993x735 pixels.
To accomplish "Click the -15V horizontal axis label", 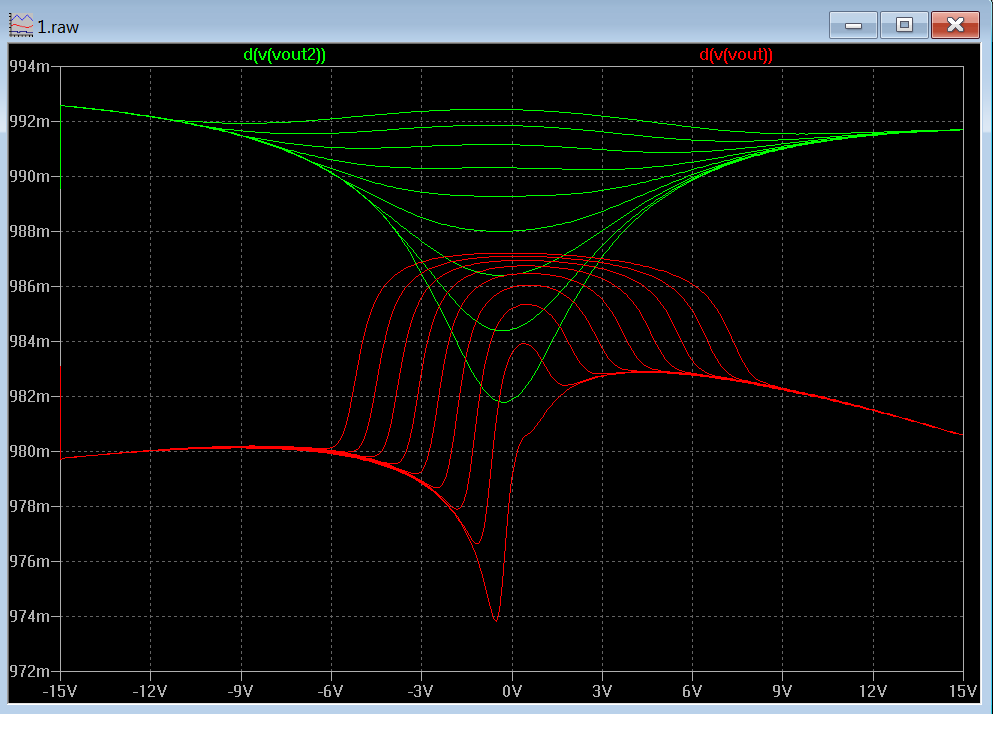I will coord(60,691).
